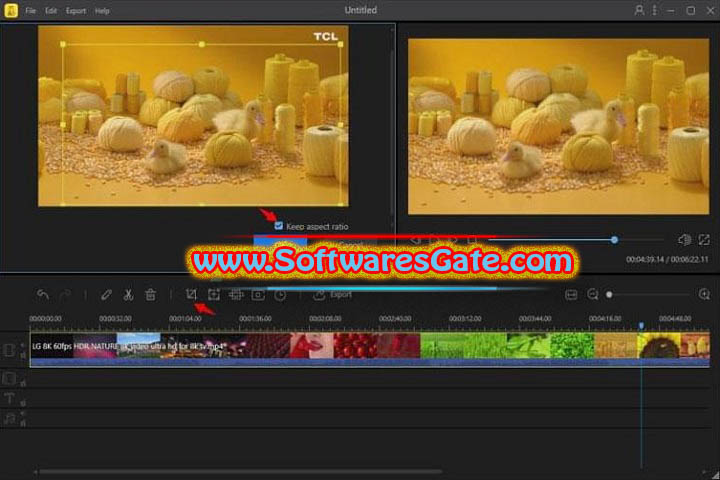Screen dimensions: 720x480
Task: Toggle lock on the overlay track
Action: tap(23, 383)
